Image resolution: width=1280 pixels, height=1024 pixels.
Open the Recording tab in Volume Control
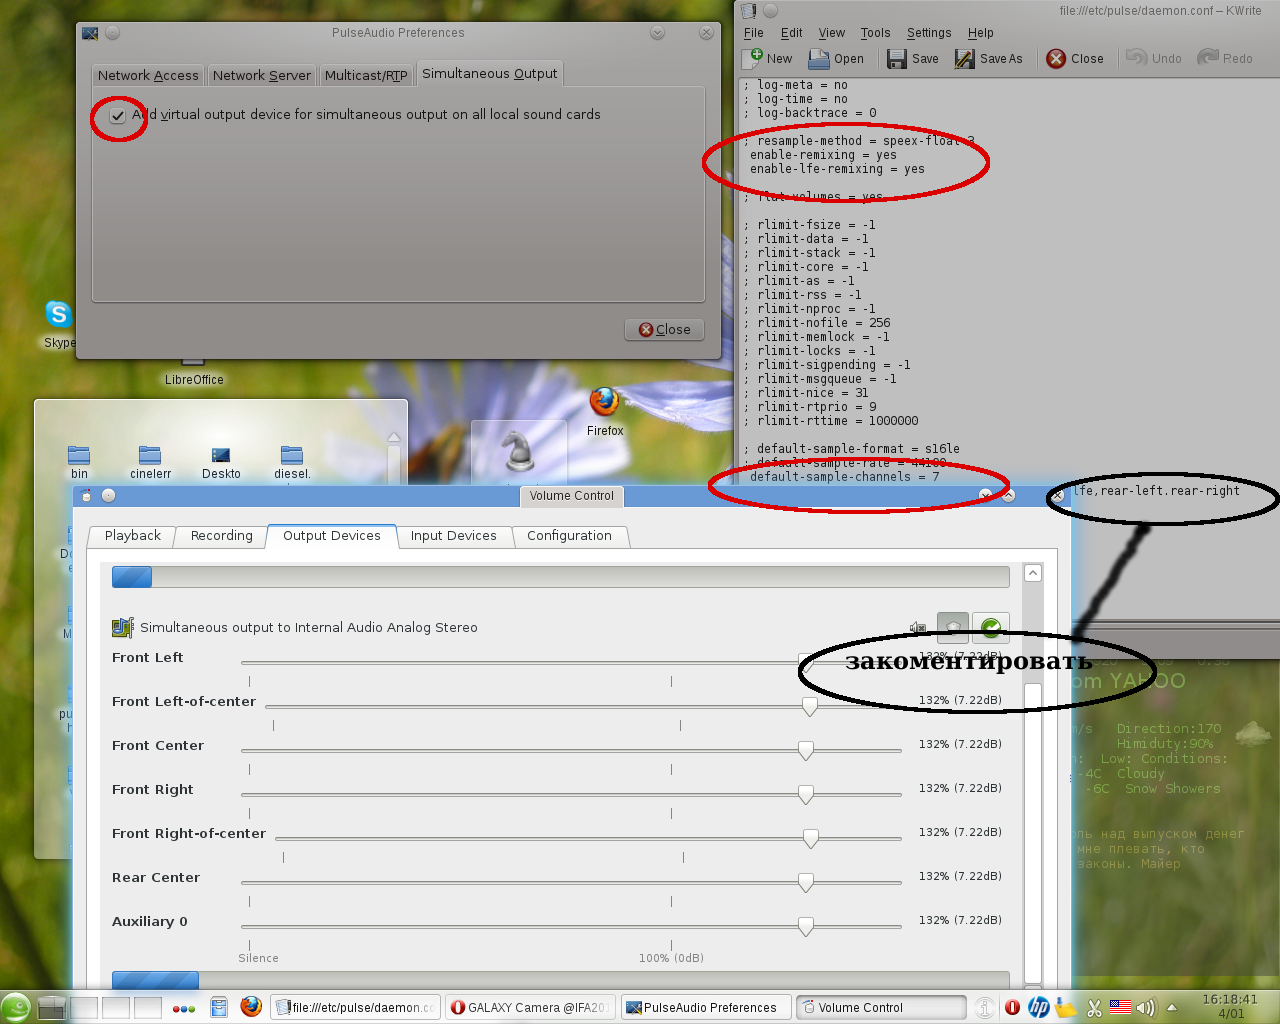pos(222,536)
